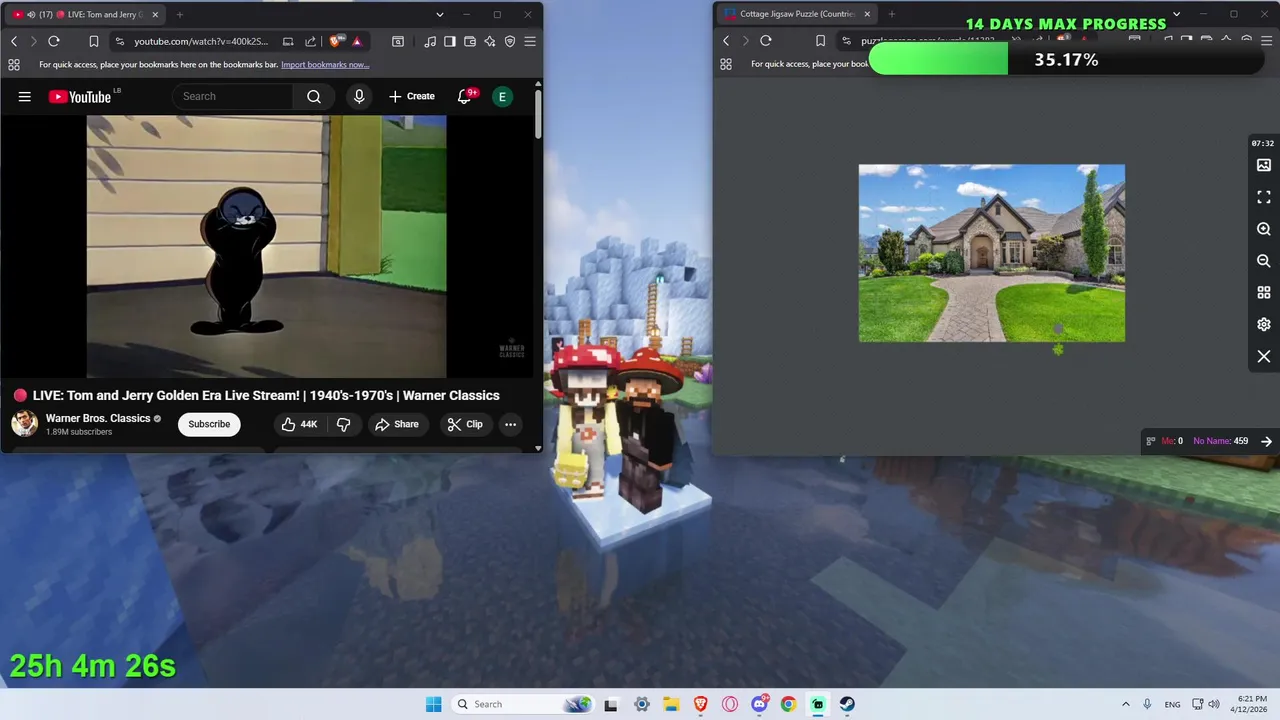Open browser main menu in YouTube window
The height and width of the screenshot is (720, 1280).
click(x=530, y=41)
